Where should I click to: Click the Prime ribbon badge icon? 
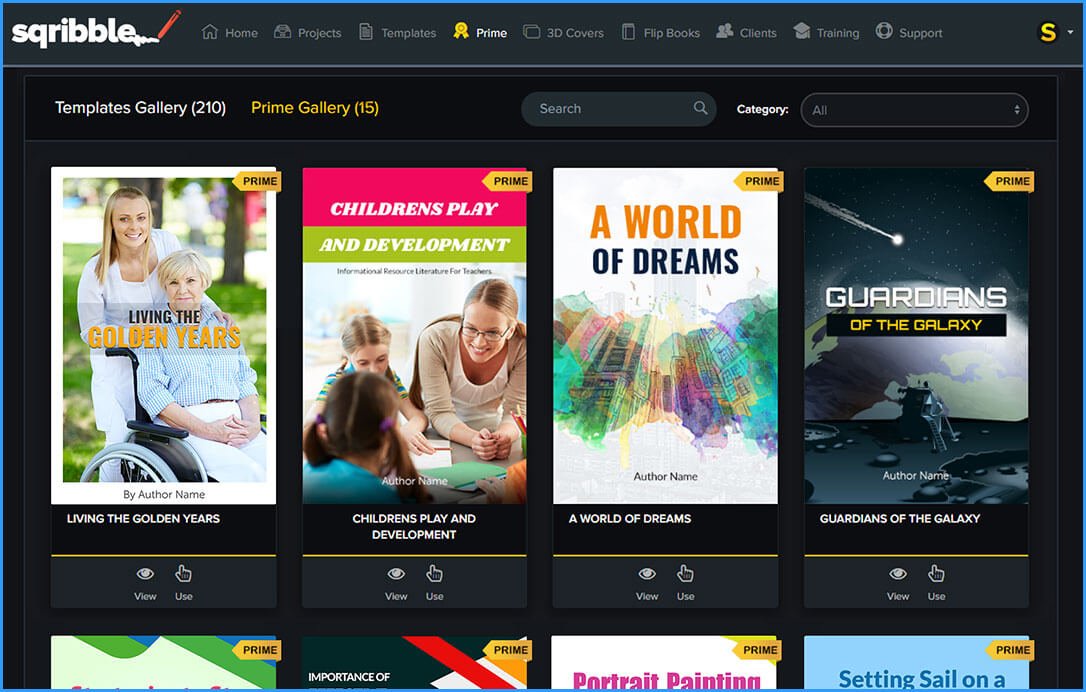(x=461, y=31)
